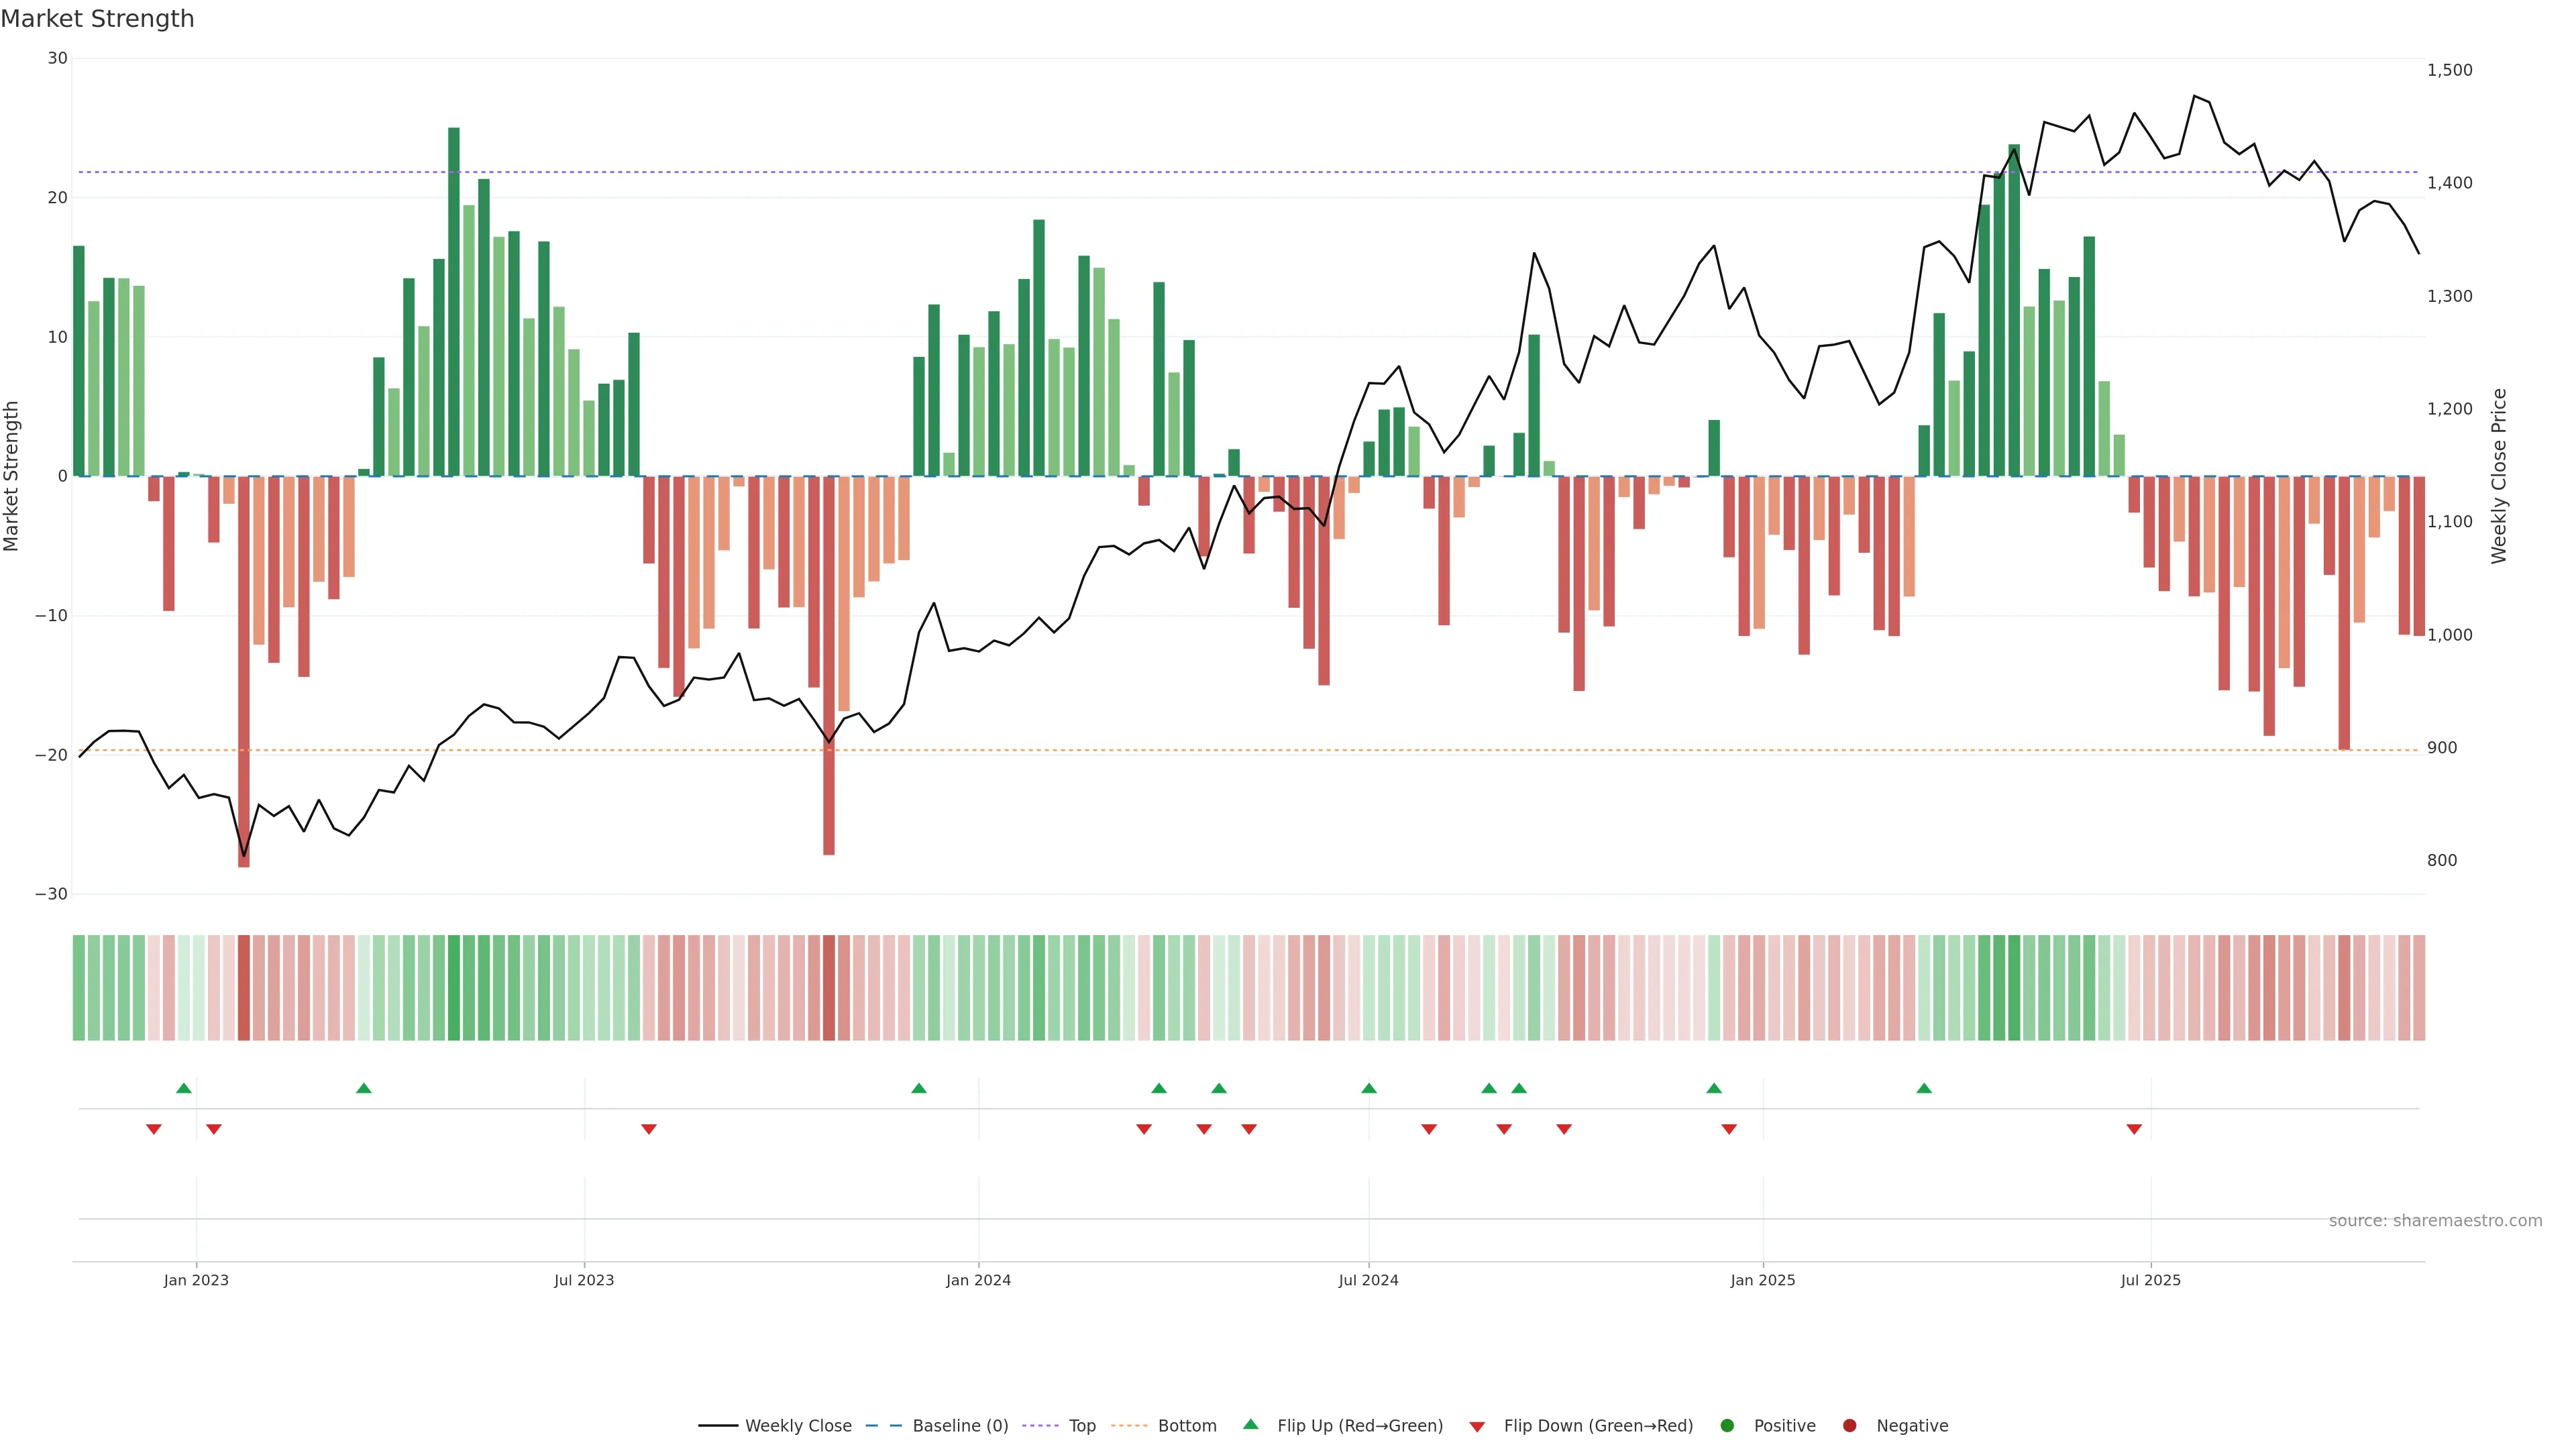Image resolution: width=2576 pixels, height=1449 pixels.
Task: Click the last red flip-down marker before Jul 2025
Action: click(x=2134, y=1129)
